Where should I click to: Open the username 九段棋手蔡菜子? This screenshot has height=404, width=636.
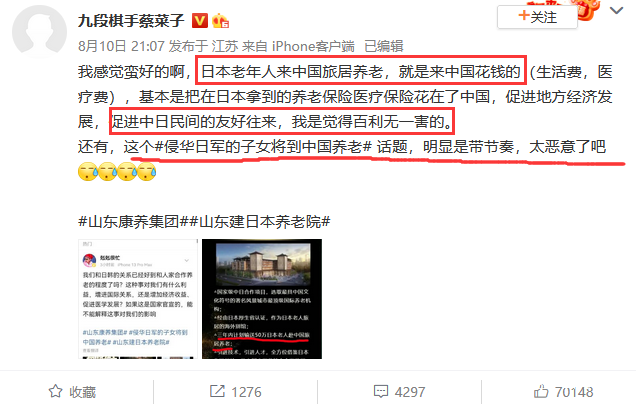click(131, 20)
